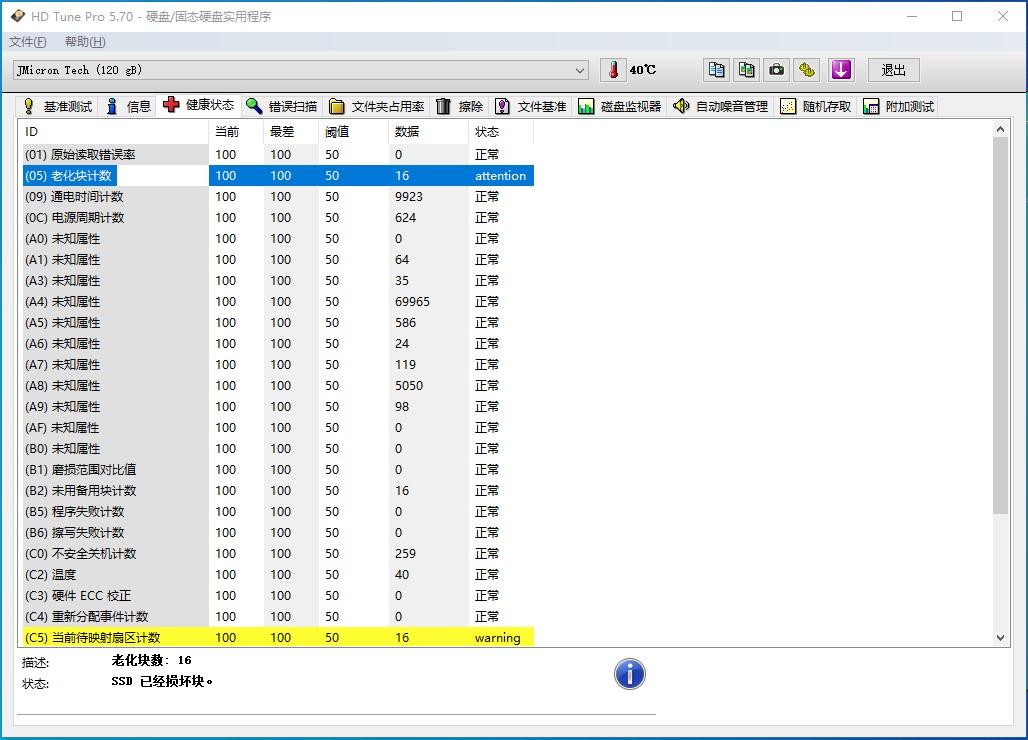
Task: Click the 阈值 column header
Action: [x=353, y=132]
